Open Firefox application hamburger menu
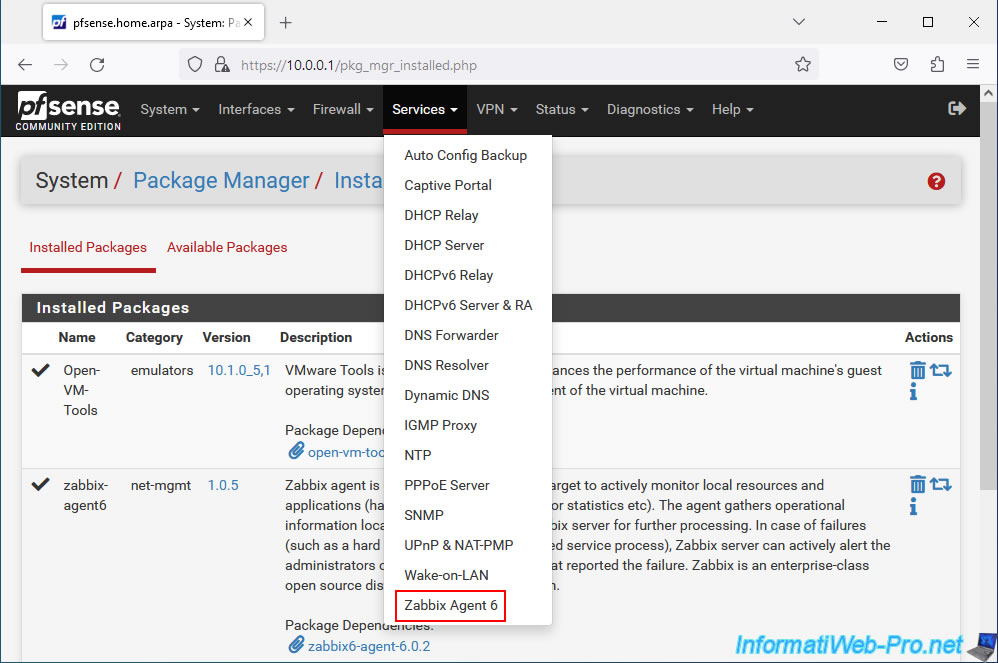The image size is (998, 663). click(x=973, y=64)
